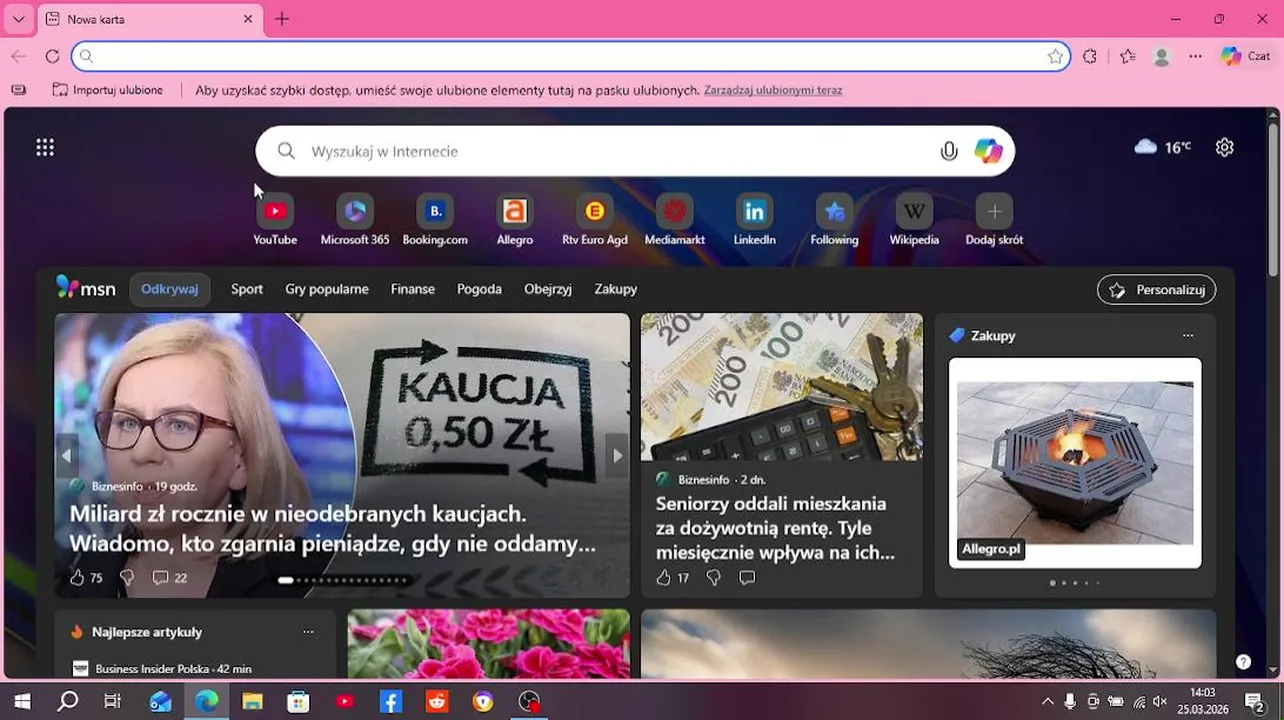
Task: Click Importuj ulubione button
Action: (108, 90)
